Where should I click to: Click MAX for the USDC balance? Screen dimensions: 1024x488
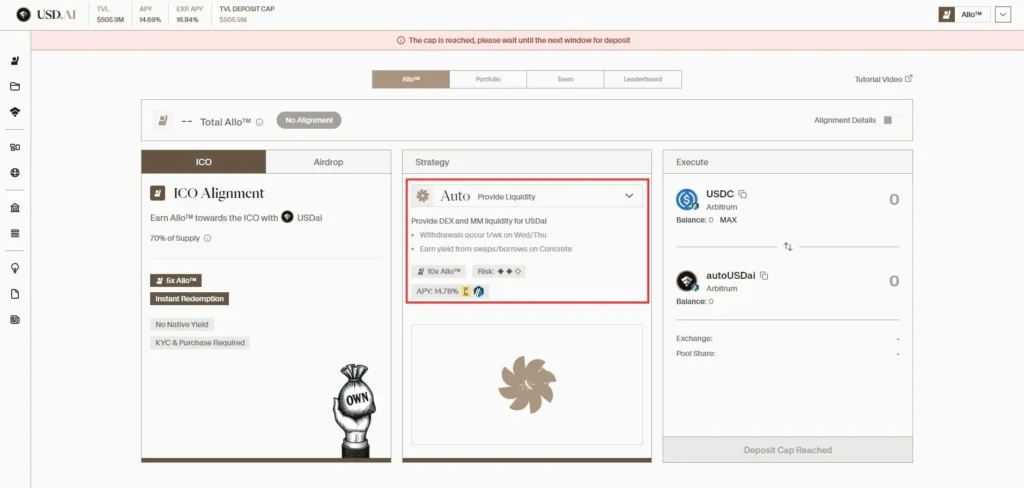click(729, 219)
